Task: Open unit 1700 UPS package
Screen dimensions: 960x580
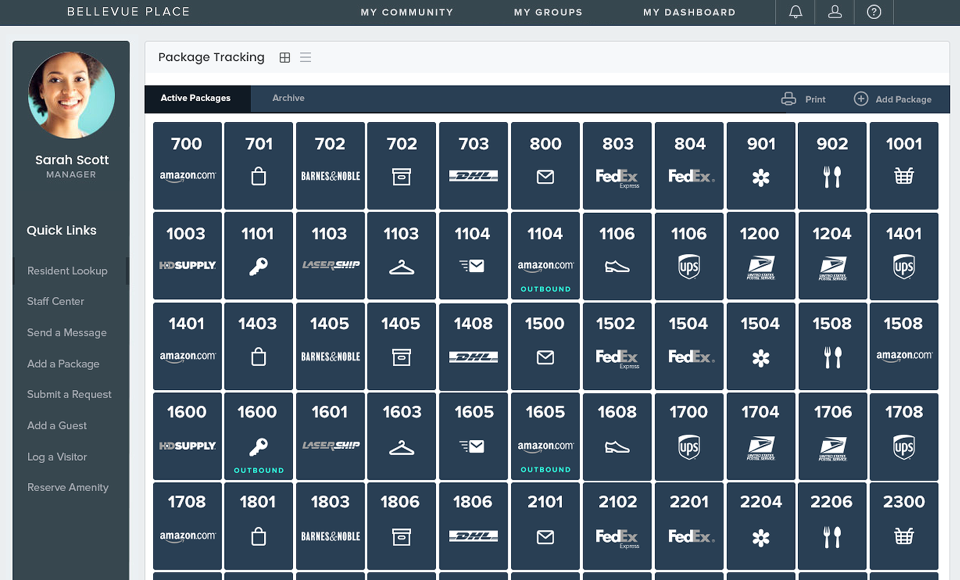Action: 689,435
